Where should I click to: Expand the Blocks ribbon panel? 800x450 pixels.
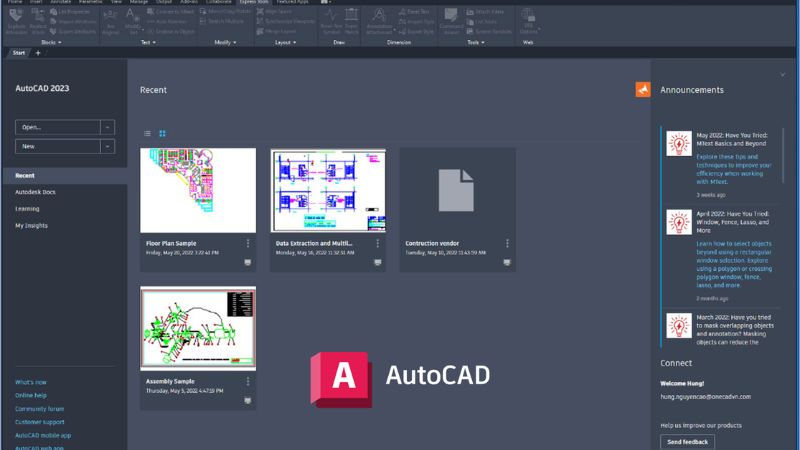click(x=51, y=42)
